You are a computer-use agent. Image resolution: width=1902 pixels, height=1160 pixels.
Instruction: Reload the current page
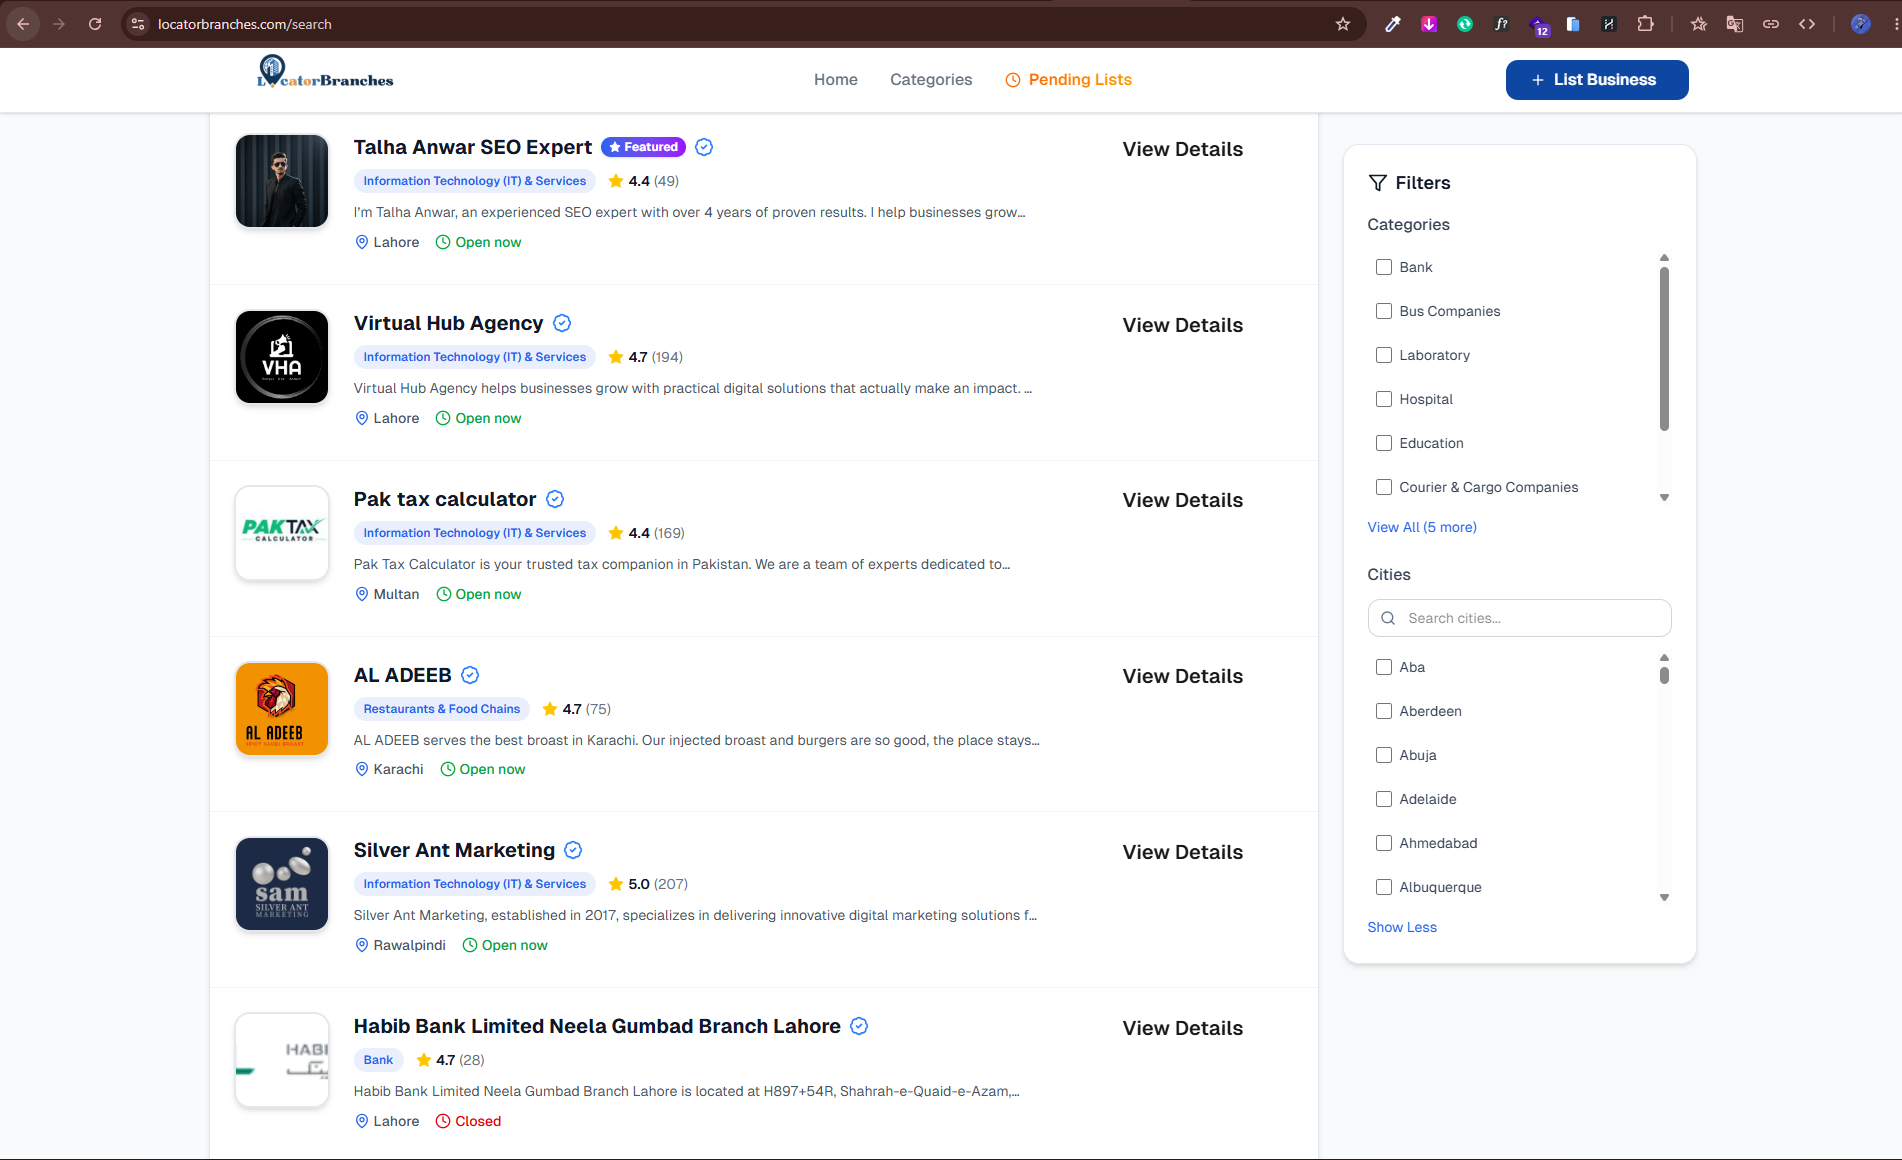95,24
